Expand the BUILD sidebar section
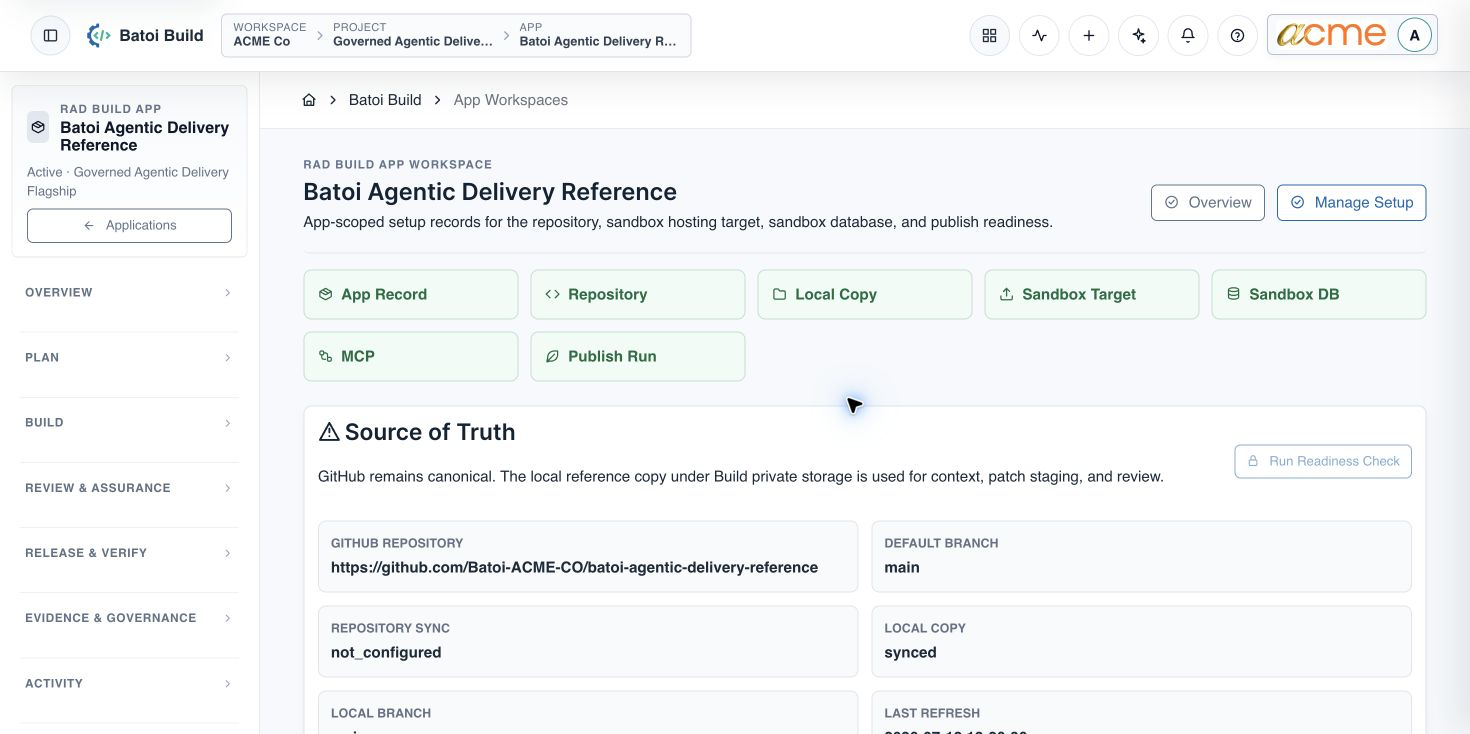The image size is (1470, 734). [x=129, y=422]
